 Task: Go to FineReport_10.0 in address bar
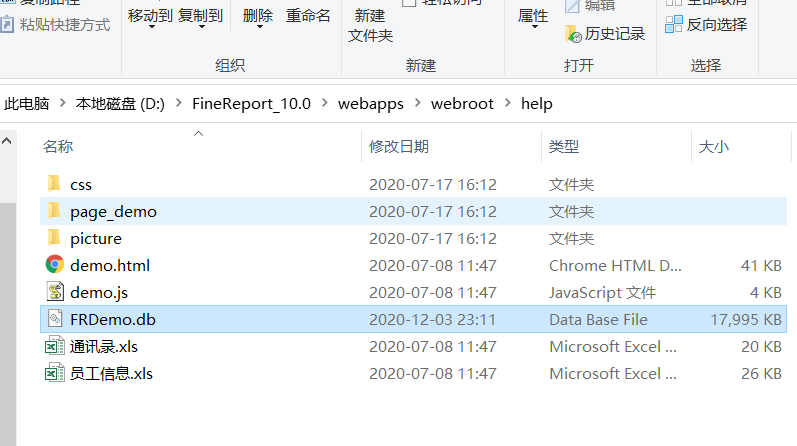(x=251, y=104)
